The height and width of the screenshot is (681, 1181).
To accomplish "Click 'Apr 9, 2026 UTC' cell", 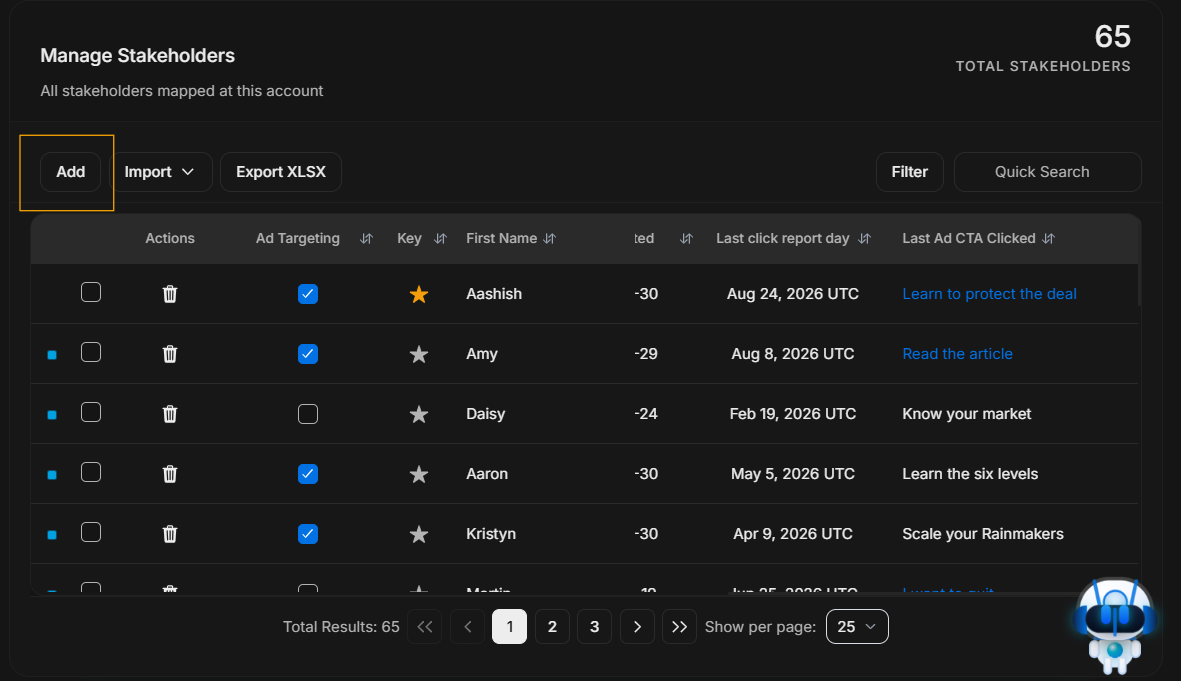I will 792,534.
